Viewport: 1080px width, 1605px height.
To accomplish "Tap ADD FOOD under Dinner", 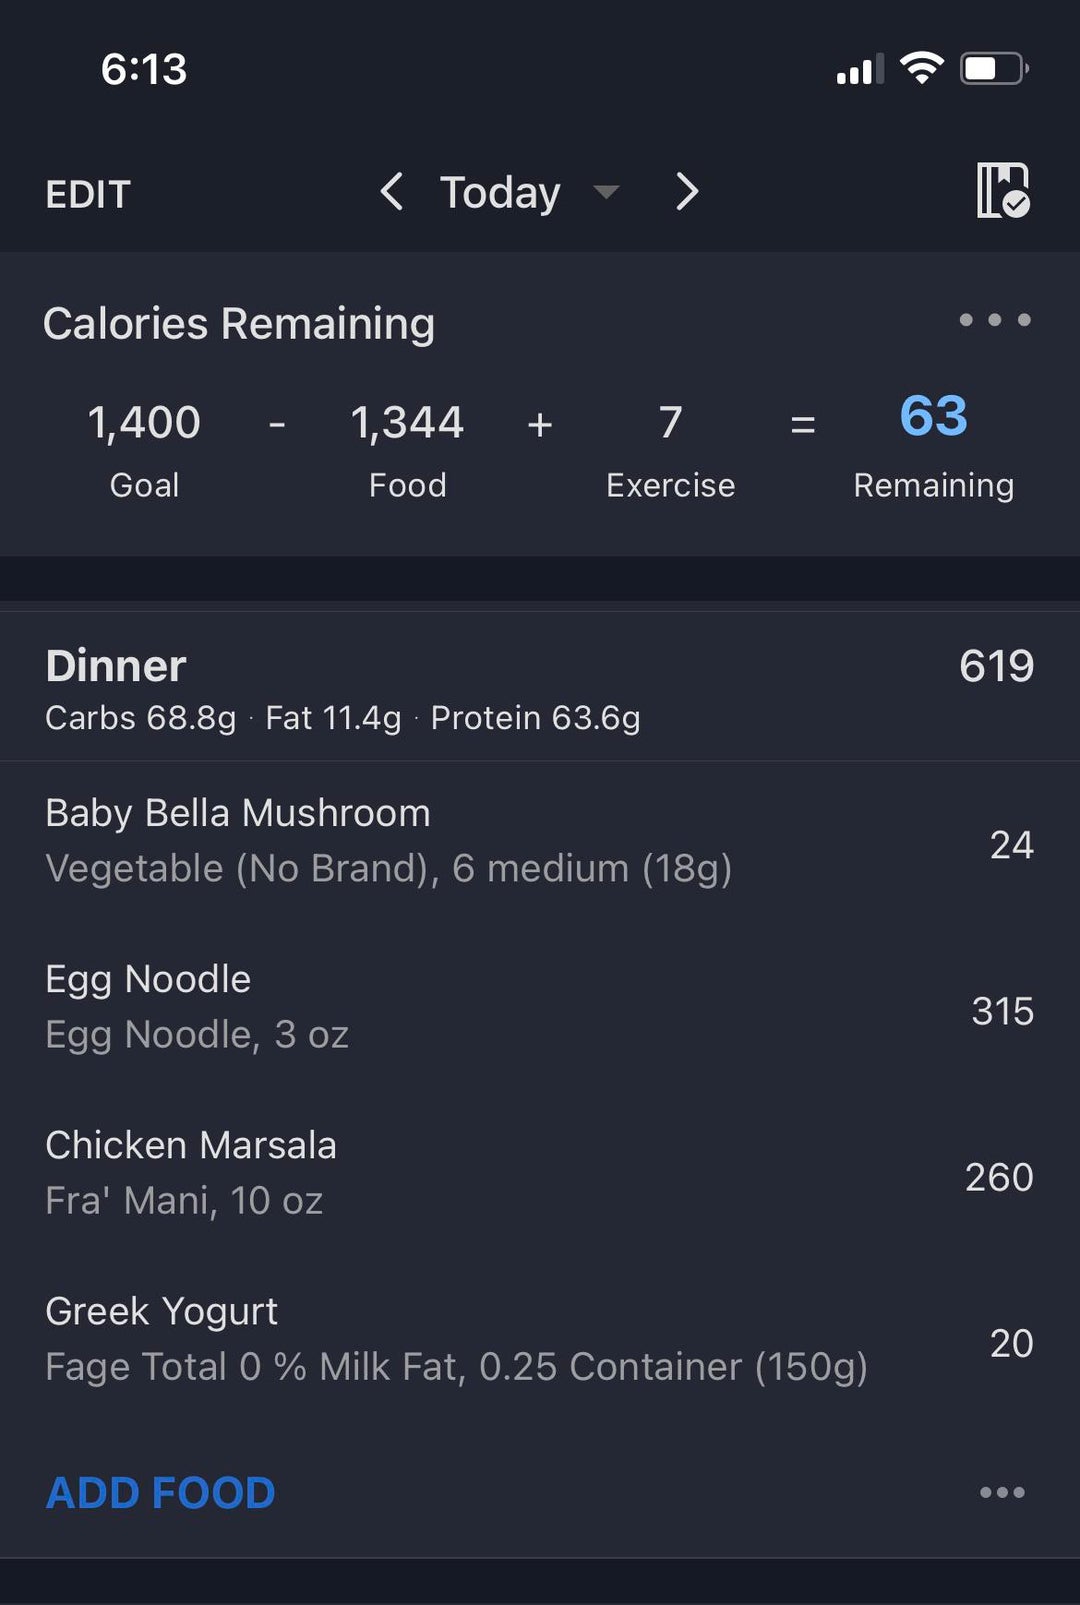I will pyautogui.click(x=160, y=1492).
